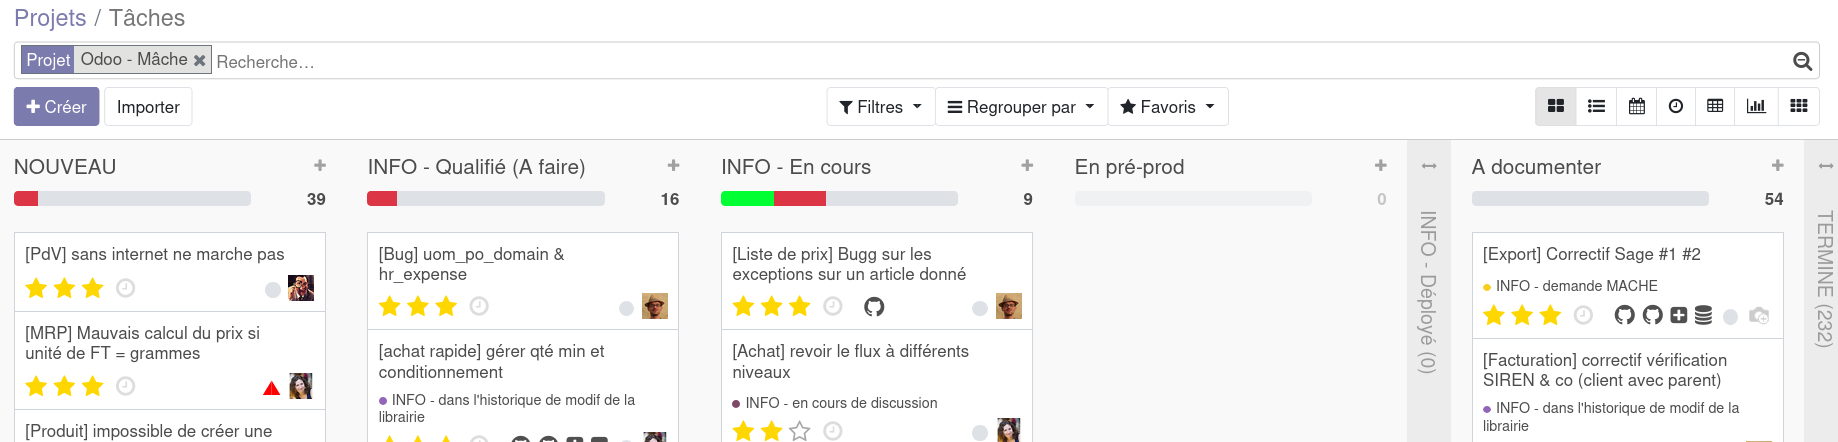This screenshot has height=442, width=1838.
Task: Open the pivot table view
Action: (1715, 106)
